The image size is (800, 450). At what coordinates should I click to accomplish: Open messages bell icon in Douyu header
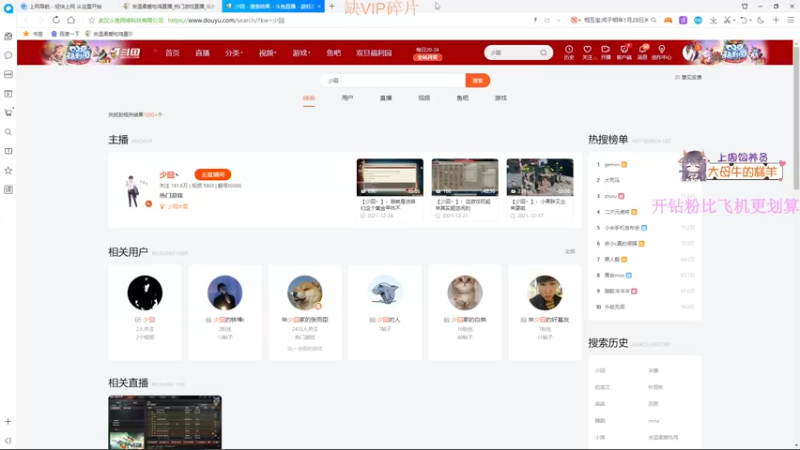[642, 52]
